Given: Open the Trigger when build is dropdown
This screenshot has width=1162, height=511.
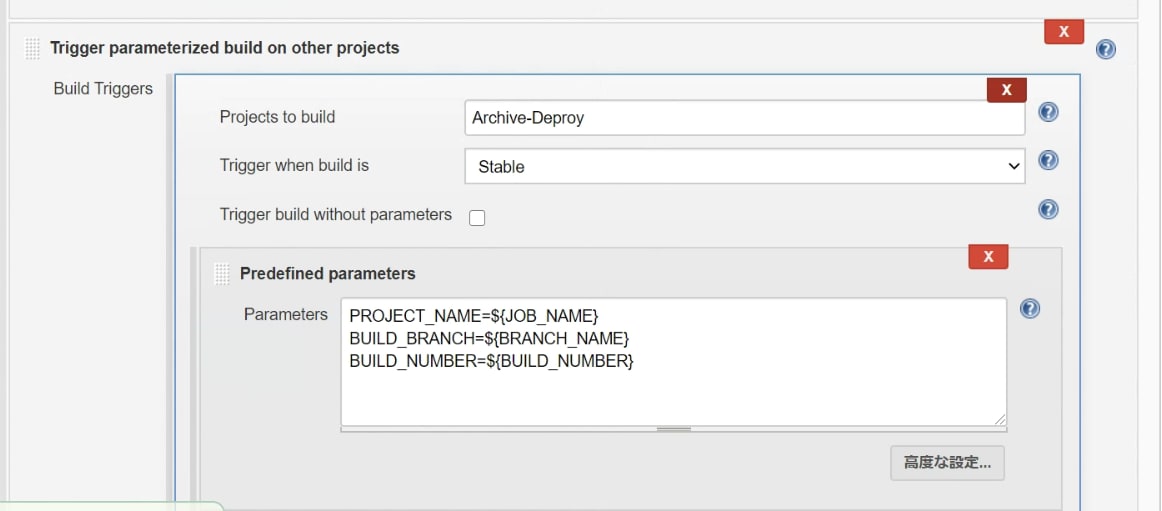Looking at the screenshot, I should pos(744,167).
